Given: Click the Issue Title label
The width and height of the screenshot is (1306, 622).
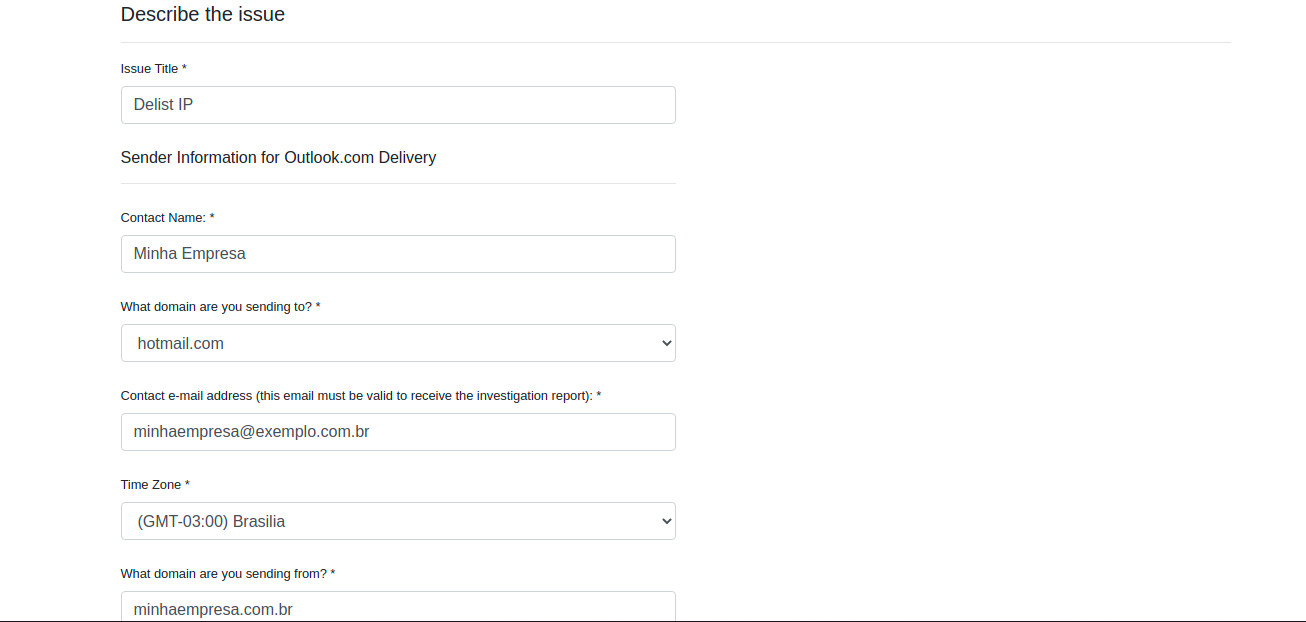Looking at the screenshot, I should point(154,69).
